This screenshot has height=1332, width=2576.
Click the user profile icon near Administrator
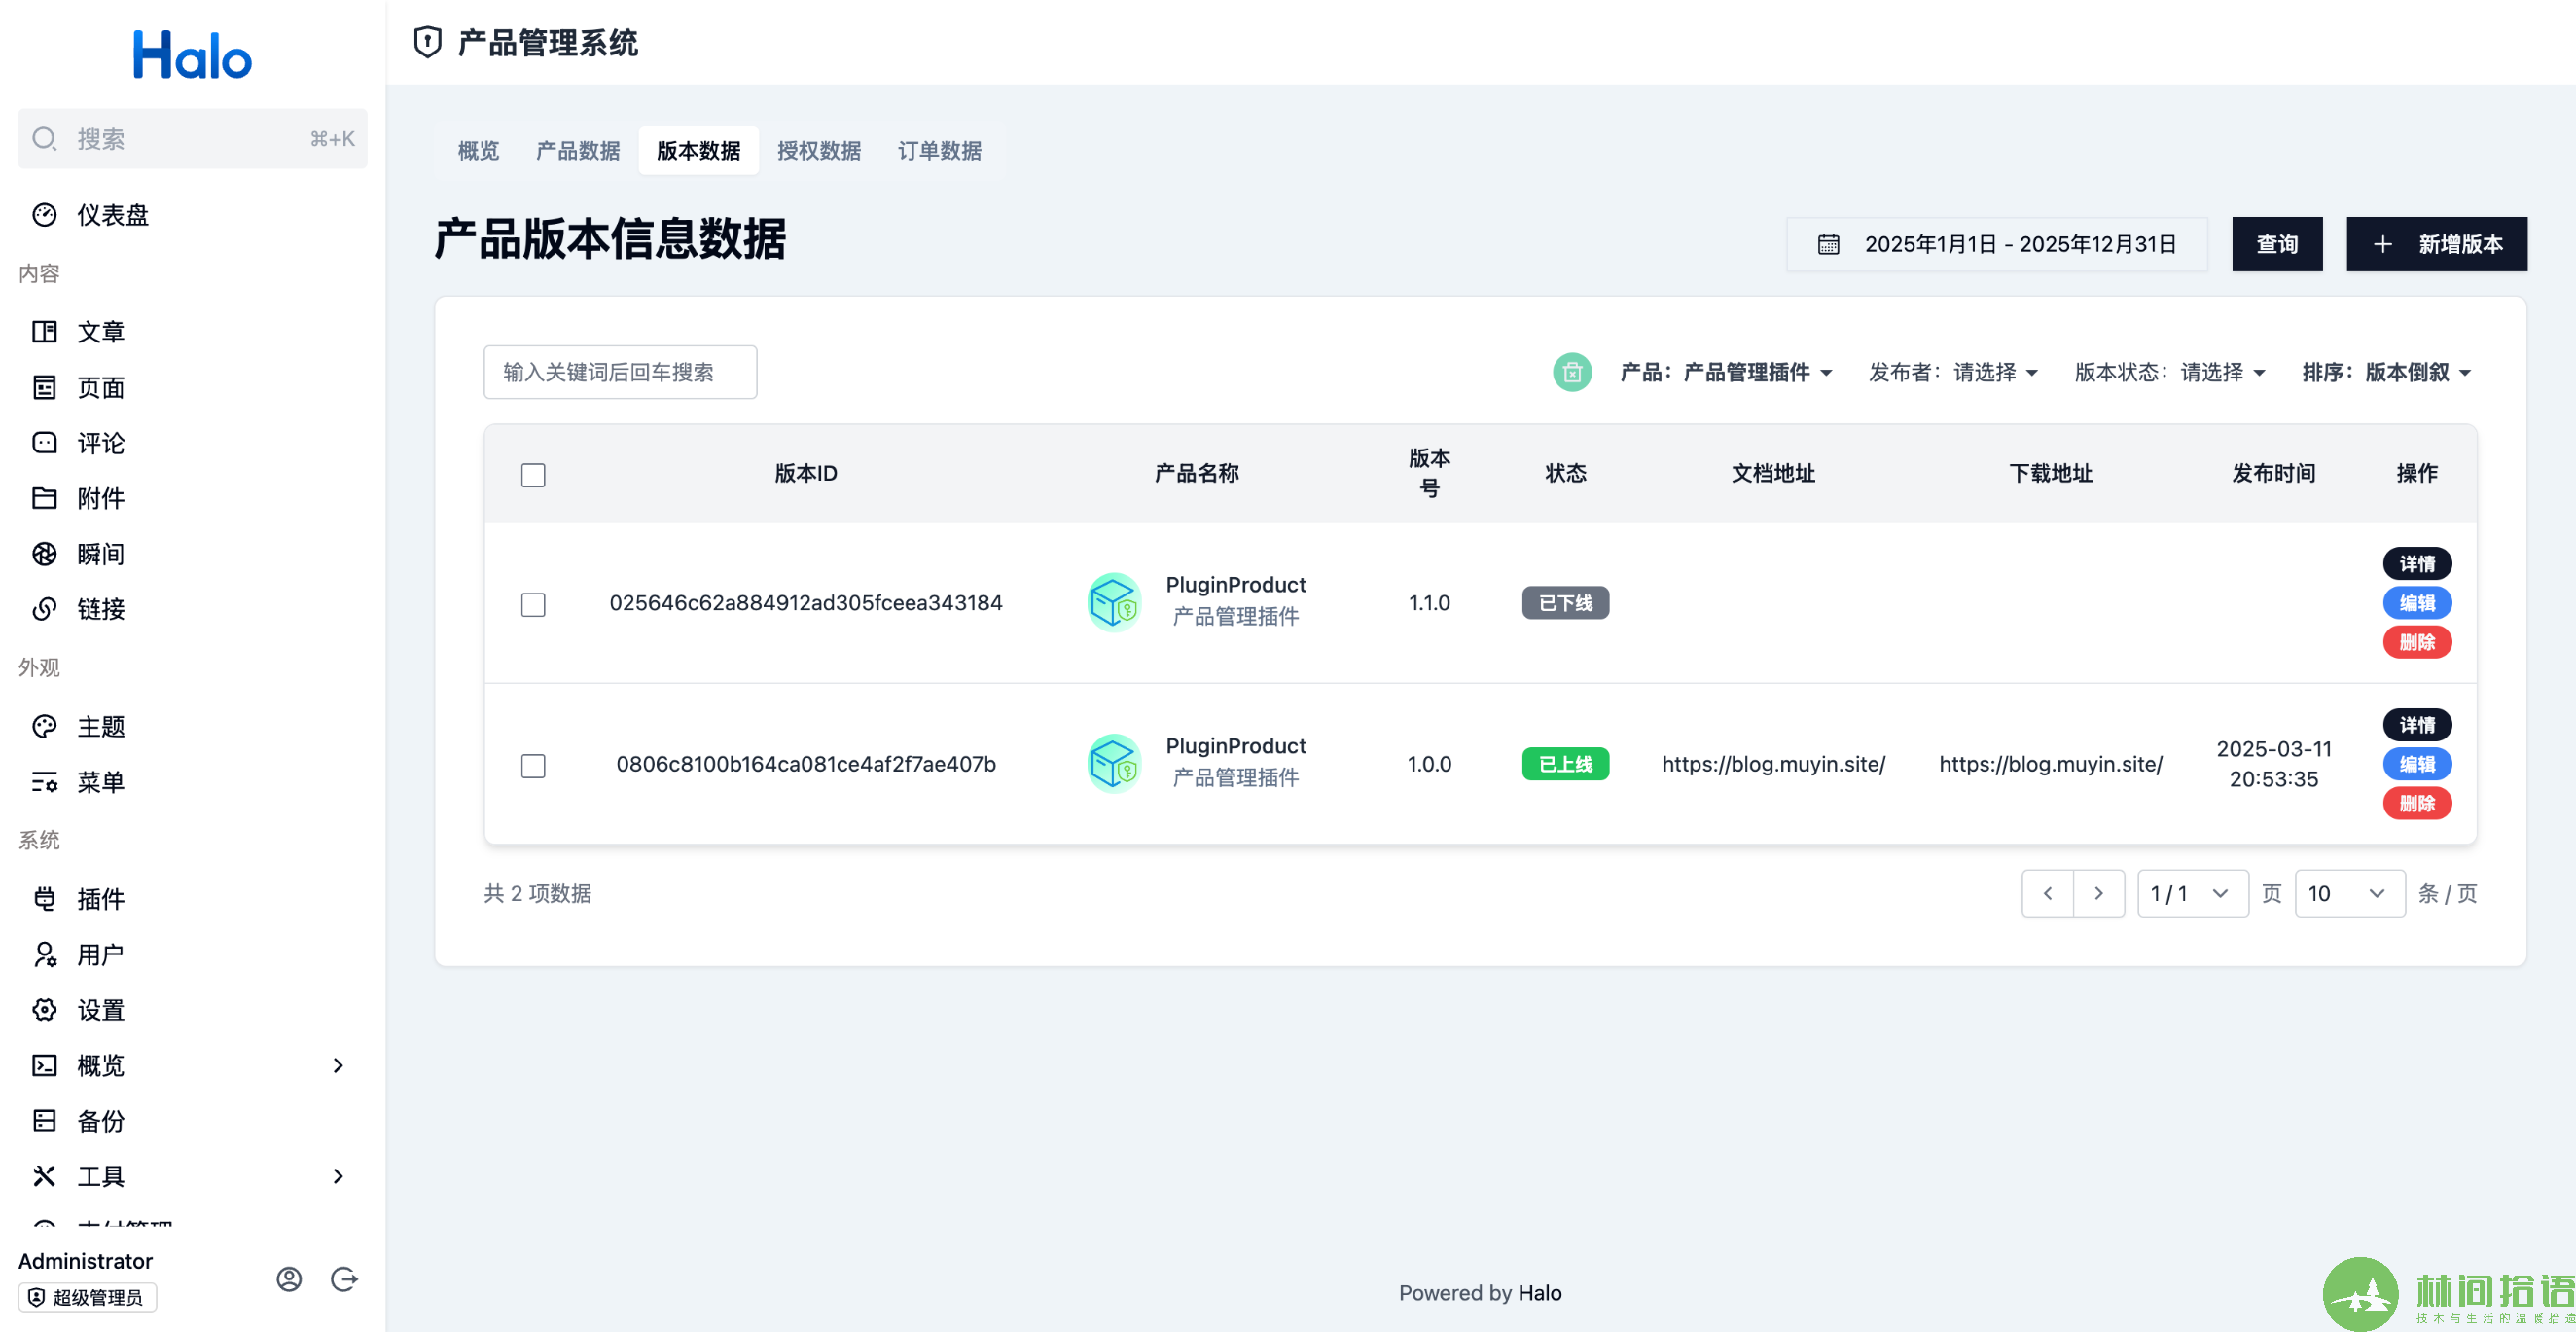point(289,1279)
